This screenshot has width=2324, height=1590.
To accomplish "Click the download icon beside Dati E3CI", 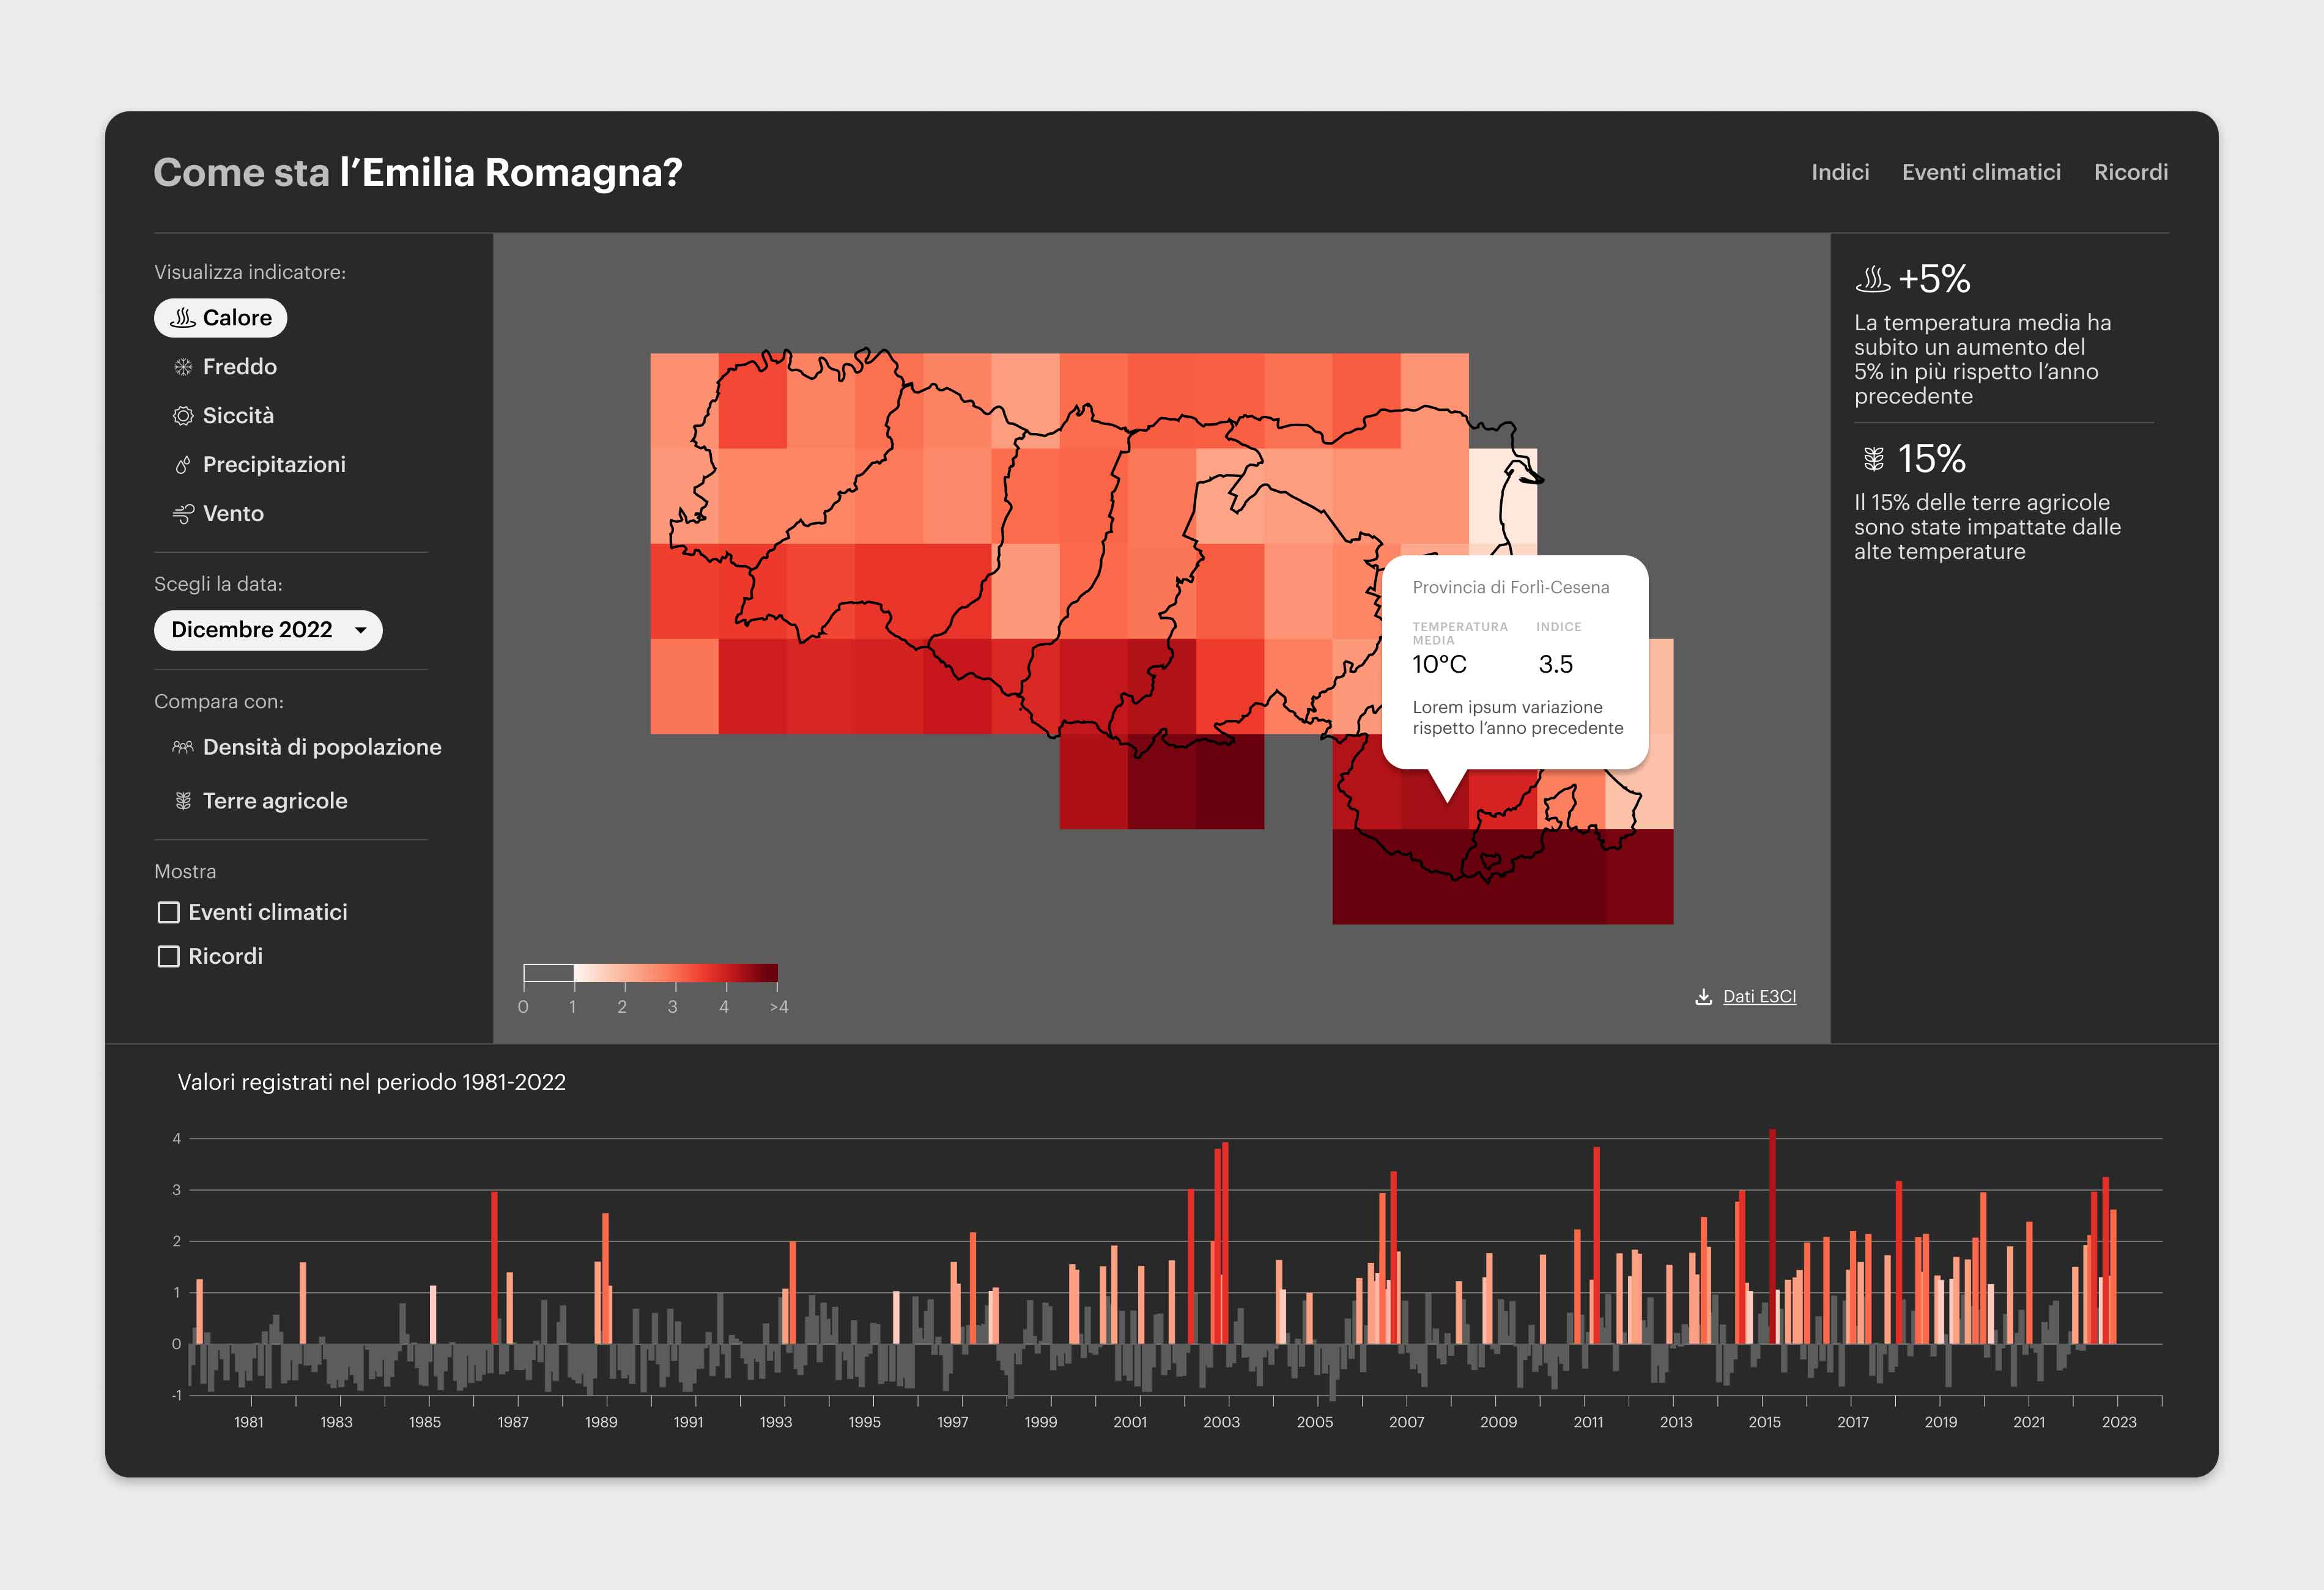I will coord(1703,997).
